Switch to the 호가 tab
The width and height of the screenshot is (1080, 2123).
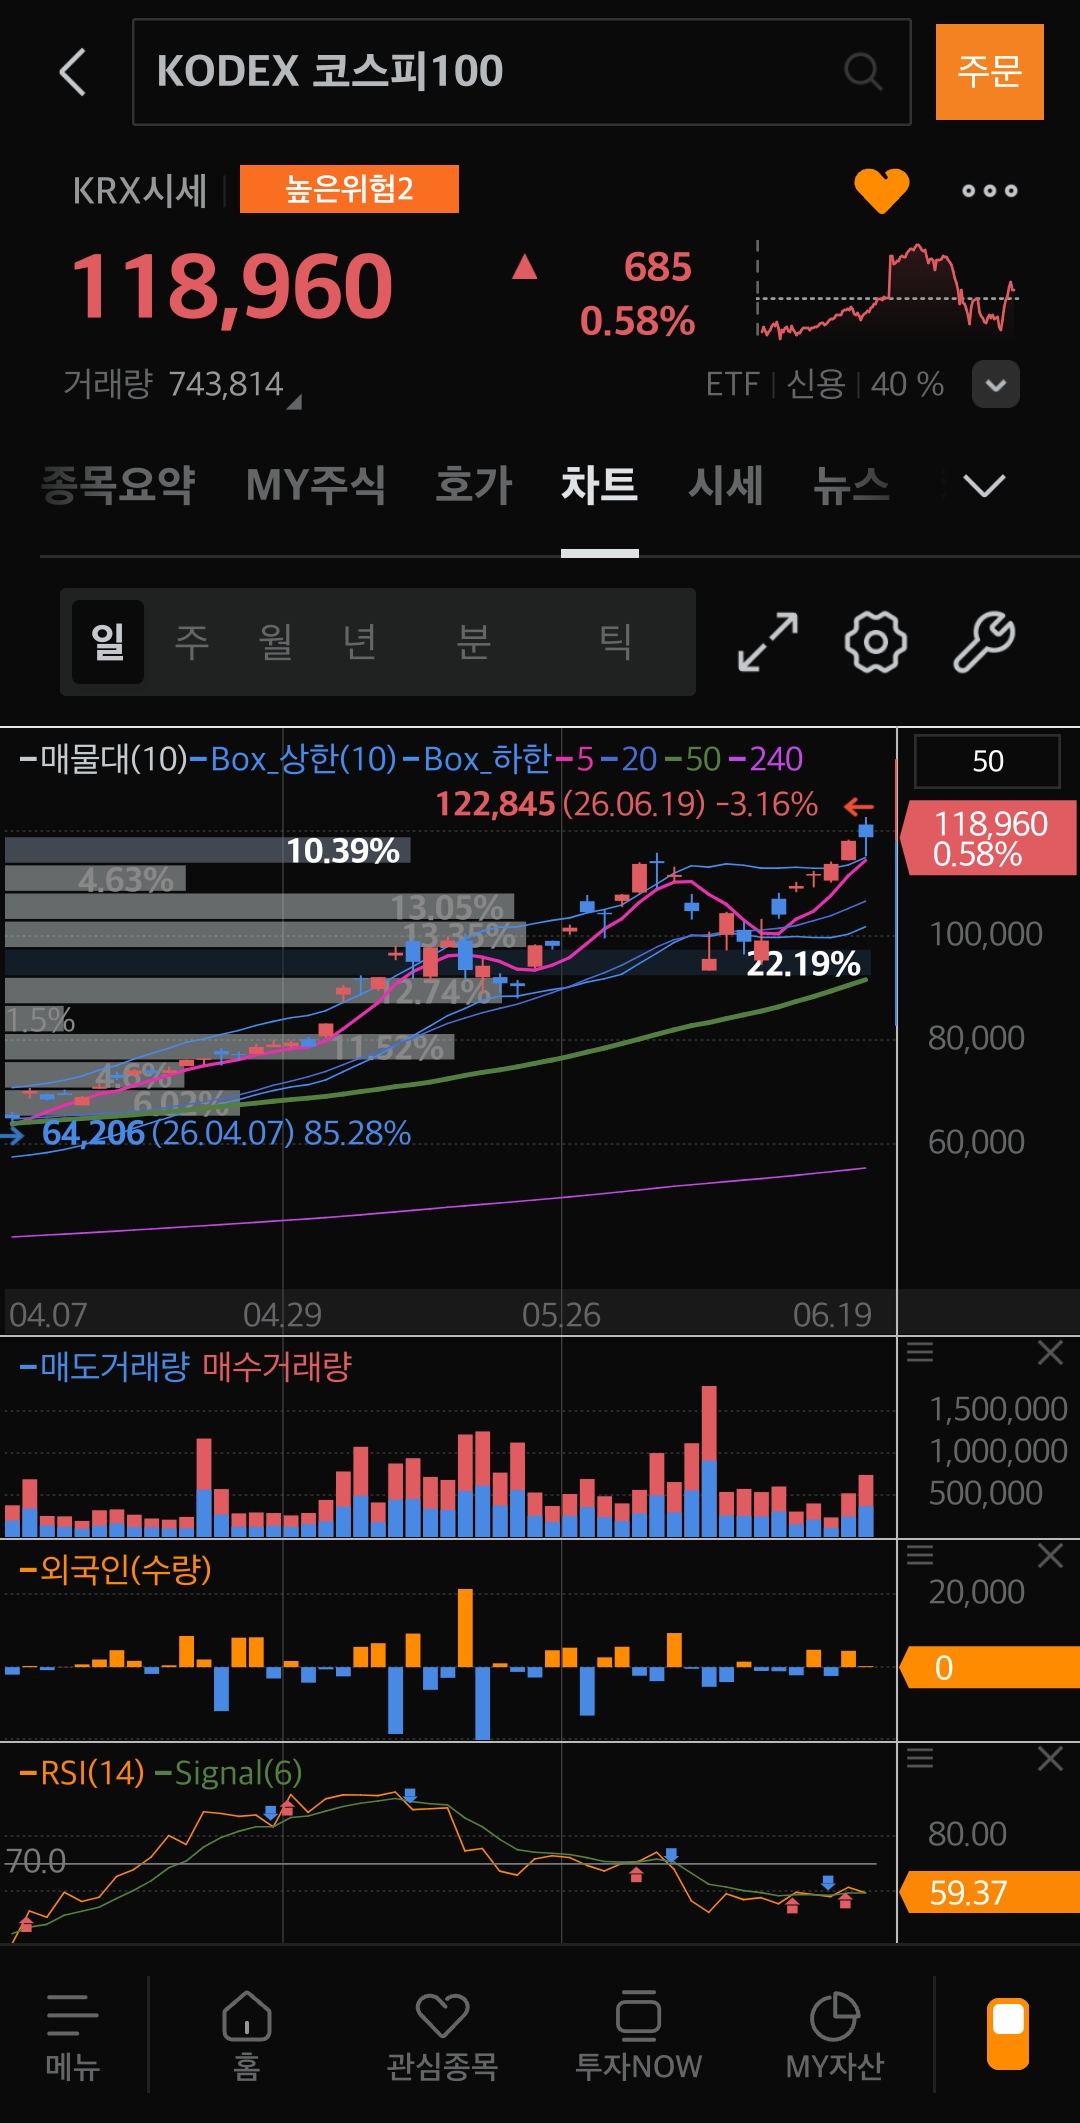(x=474, y=486)
